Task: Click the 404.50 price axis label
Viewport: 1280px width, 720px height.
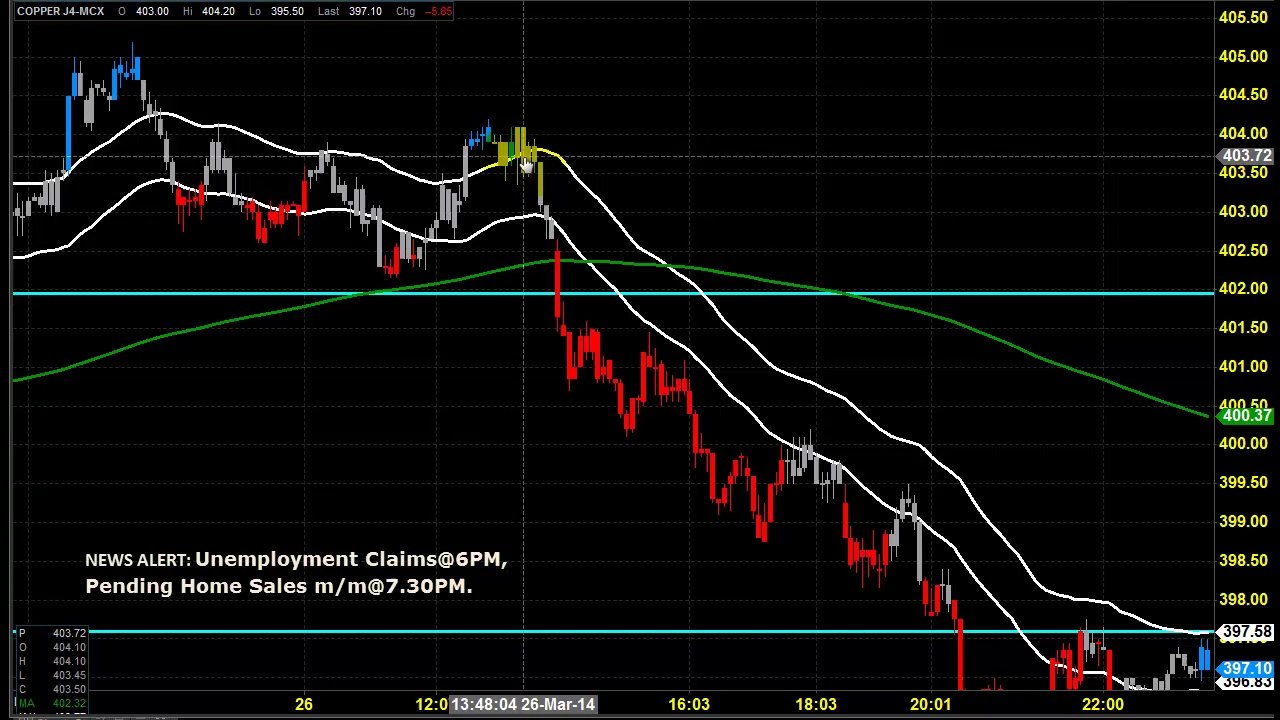Action: tap(1243, 94)
